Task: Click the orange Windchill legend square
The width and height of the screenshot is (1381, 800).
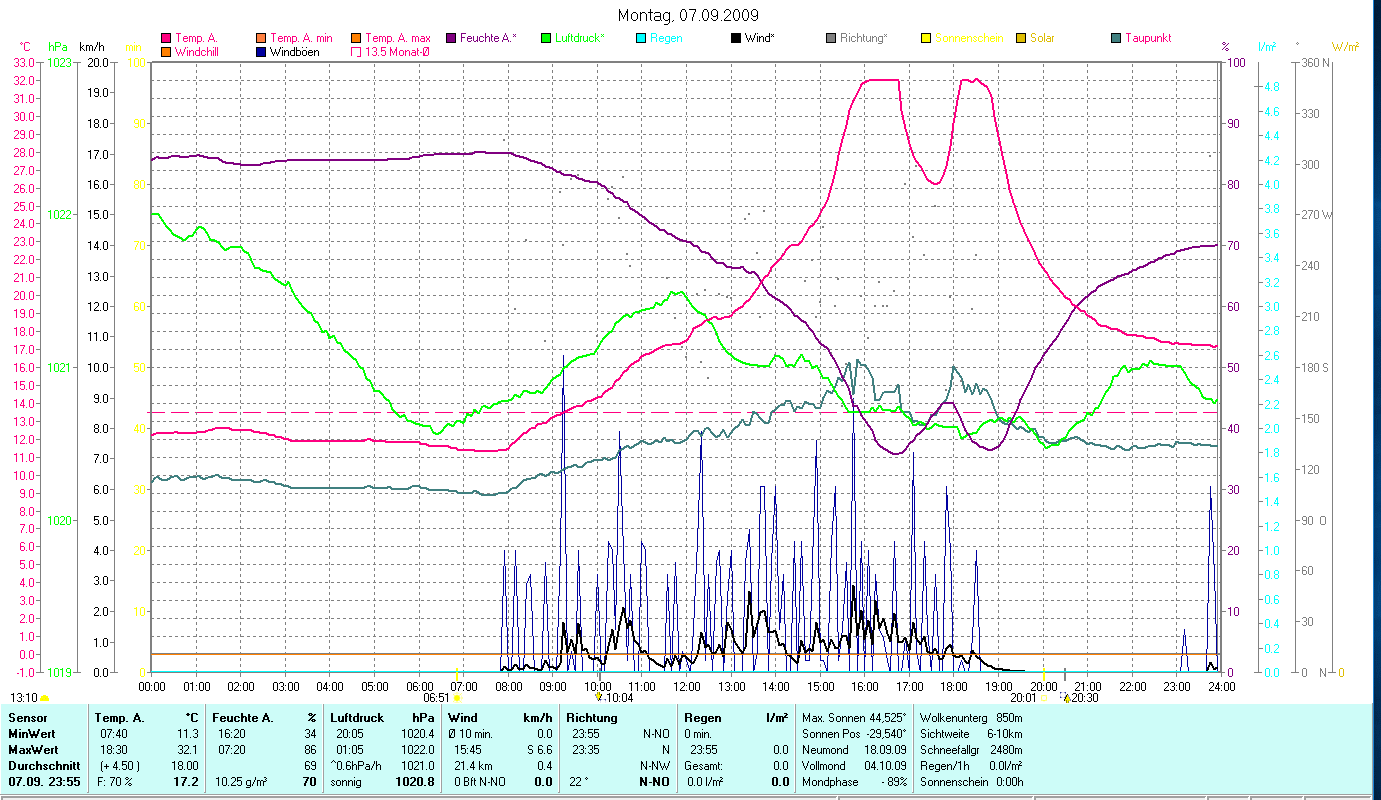Action: point(166,52)
